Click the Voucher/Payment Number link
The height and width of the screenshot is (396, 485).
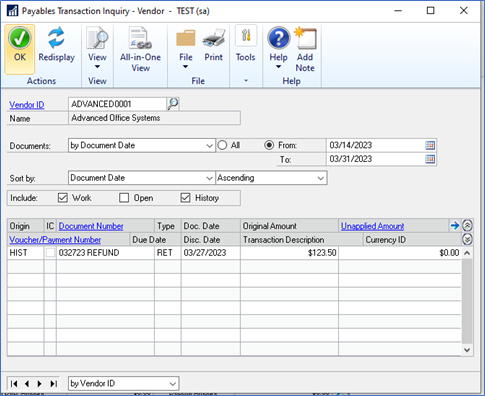click(x=55, y=240)
